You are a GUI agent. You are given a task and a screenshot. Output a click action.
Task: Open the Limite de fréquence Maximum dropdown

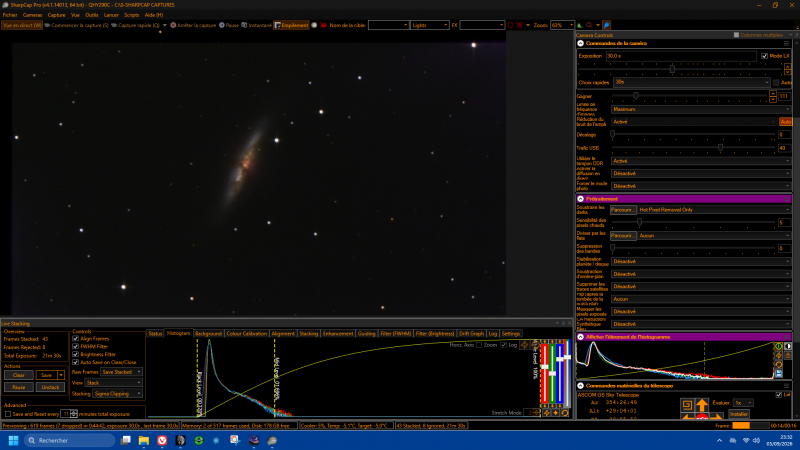[701, 109]
